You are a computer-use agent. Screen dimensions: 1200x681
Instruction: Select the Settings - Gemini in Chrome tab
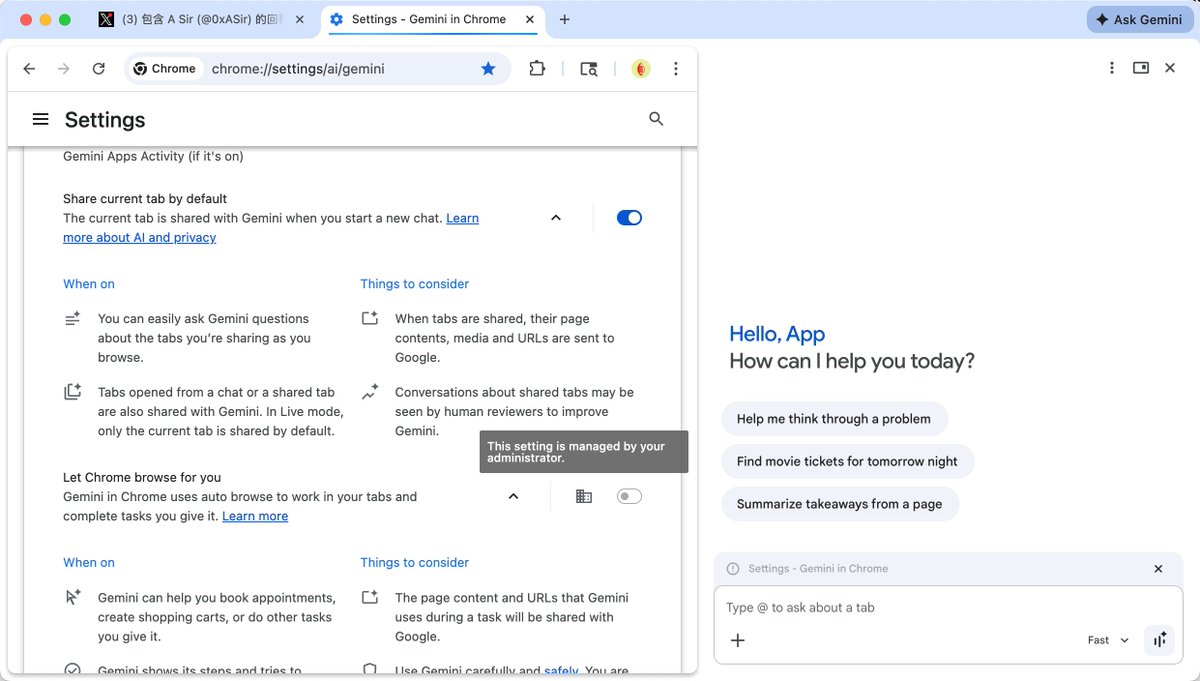tap(430, 19)
